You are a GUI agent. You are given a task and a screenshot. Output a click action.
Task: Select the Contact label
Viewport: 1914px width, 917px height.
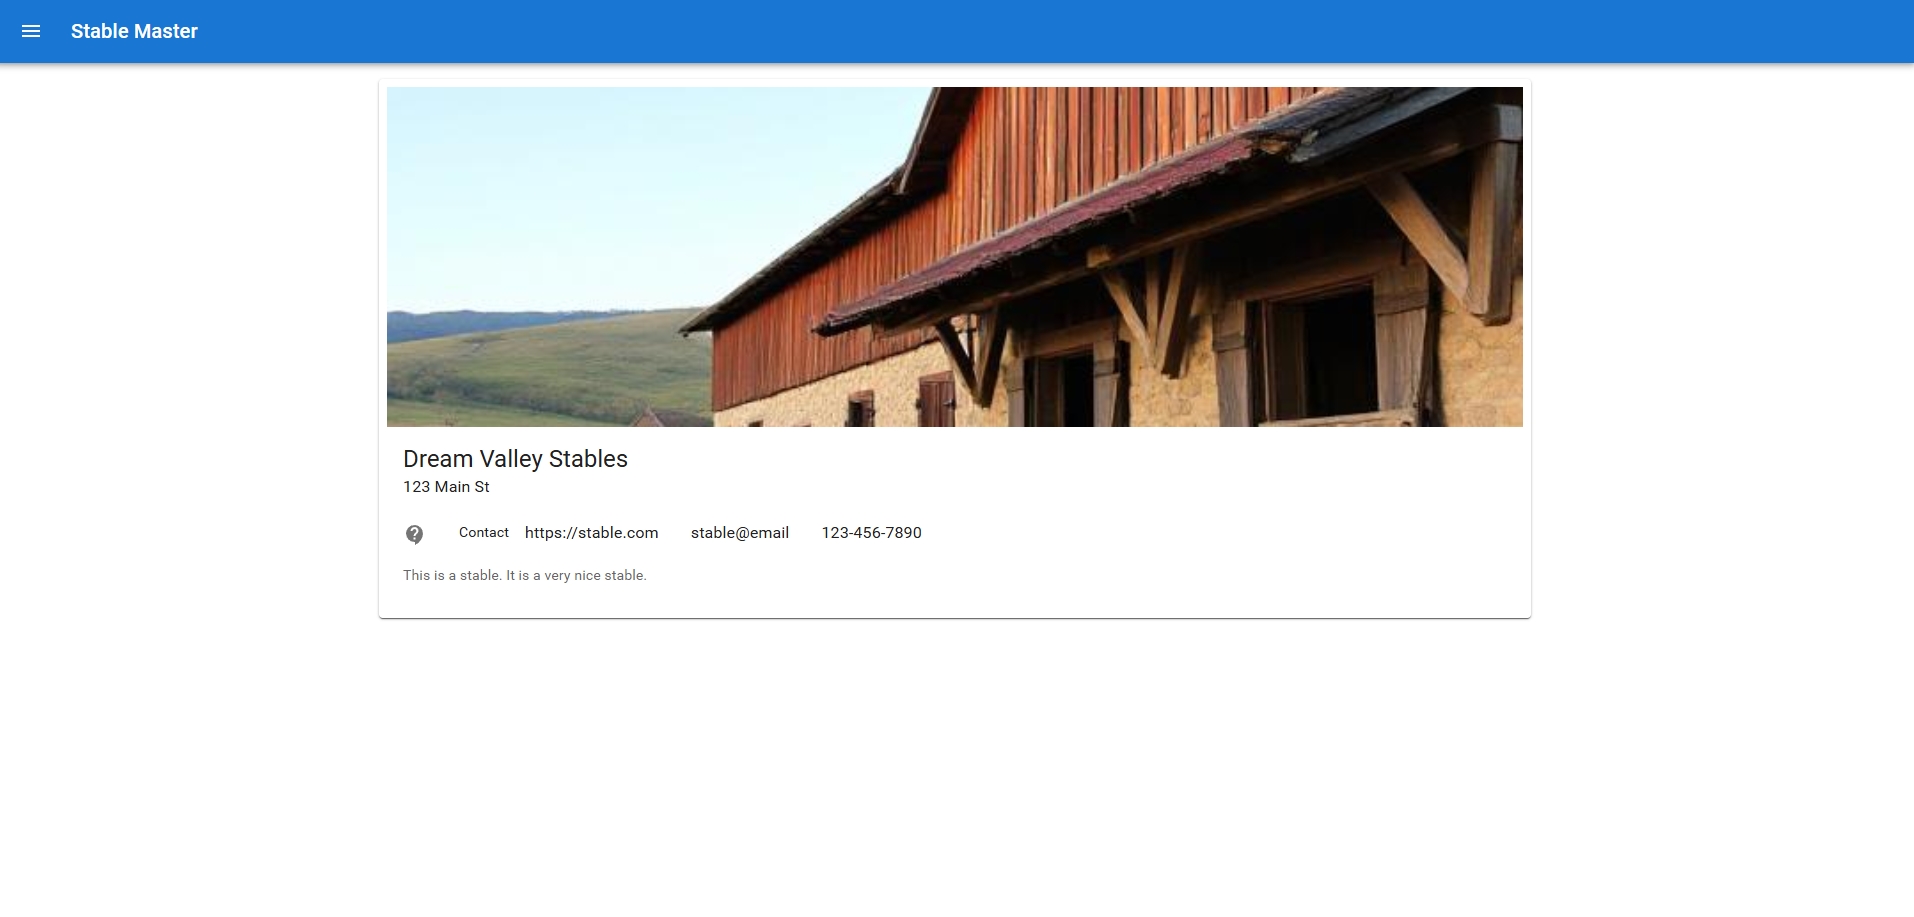[x=484, y=533]
